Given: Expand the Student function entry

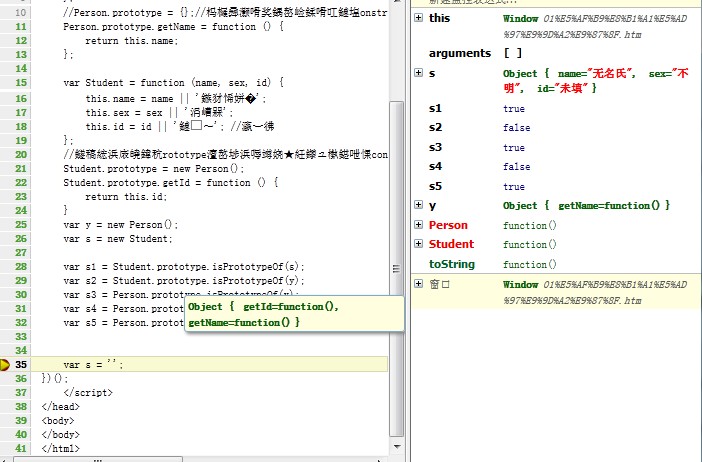Looking at the screenshot, I should (x=419, y=244).
